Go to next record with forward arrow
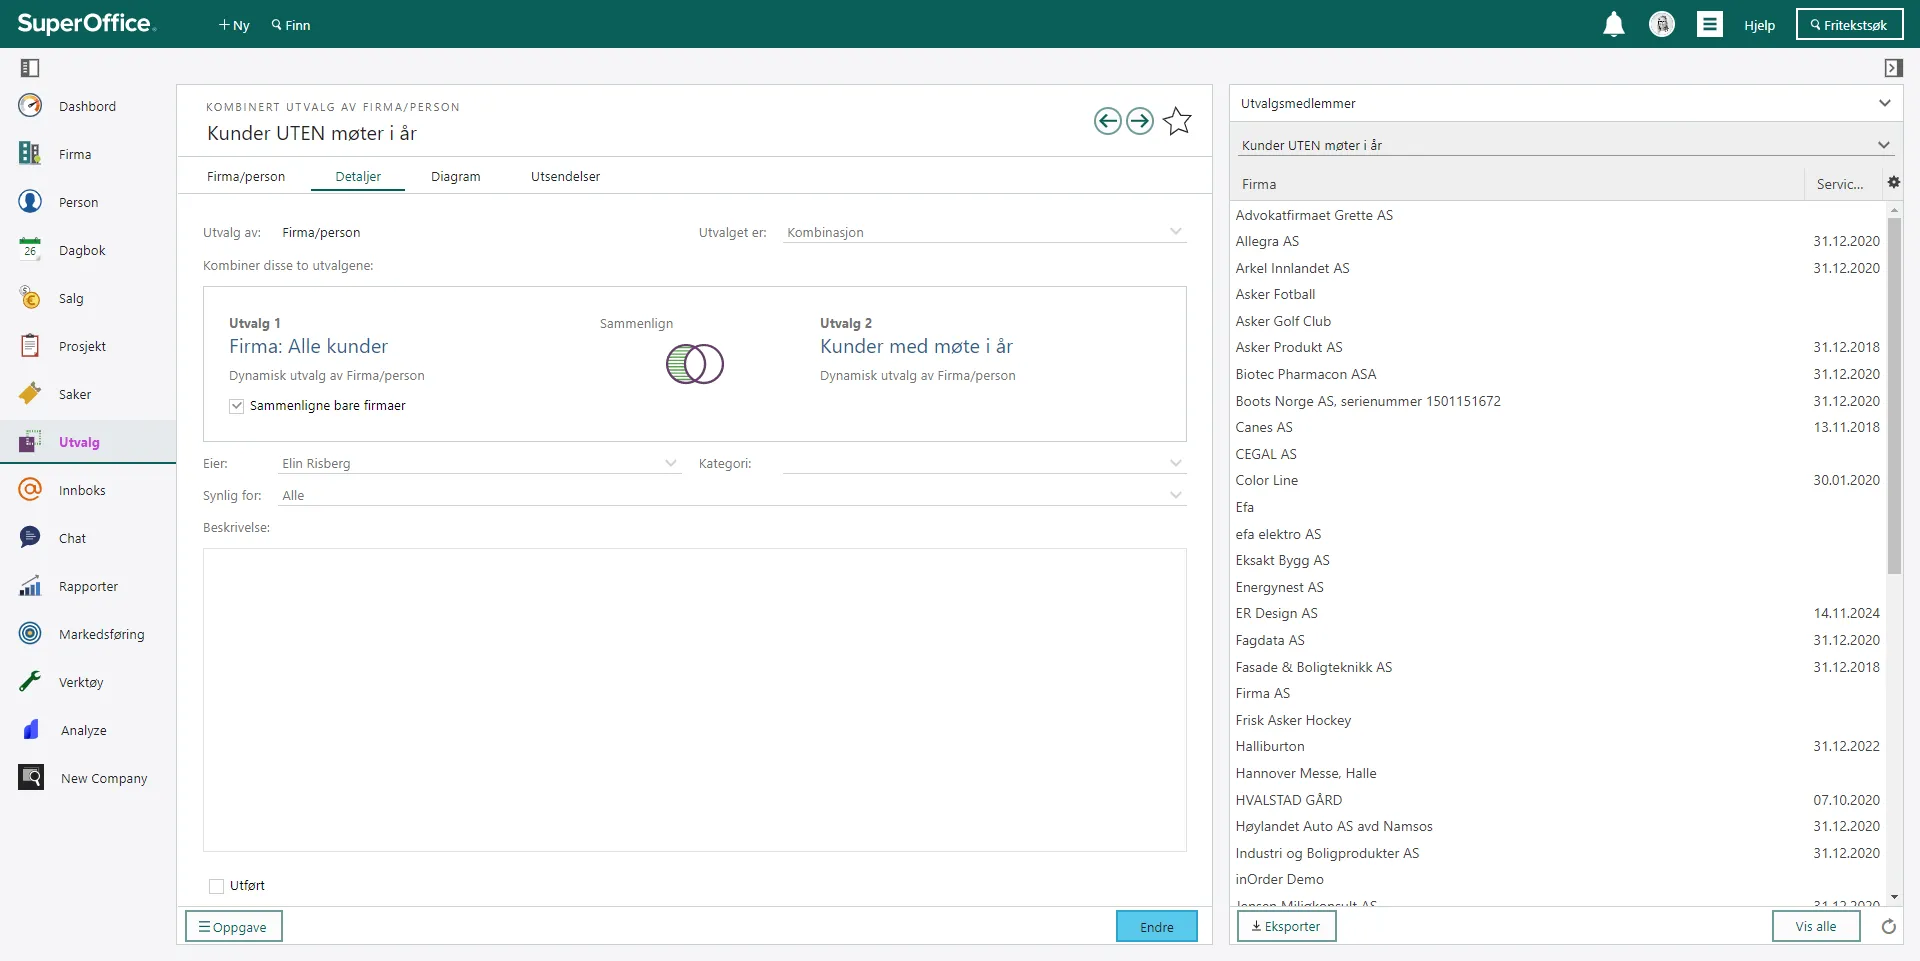 click(1140, 121)
